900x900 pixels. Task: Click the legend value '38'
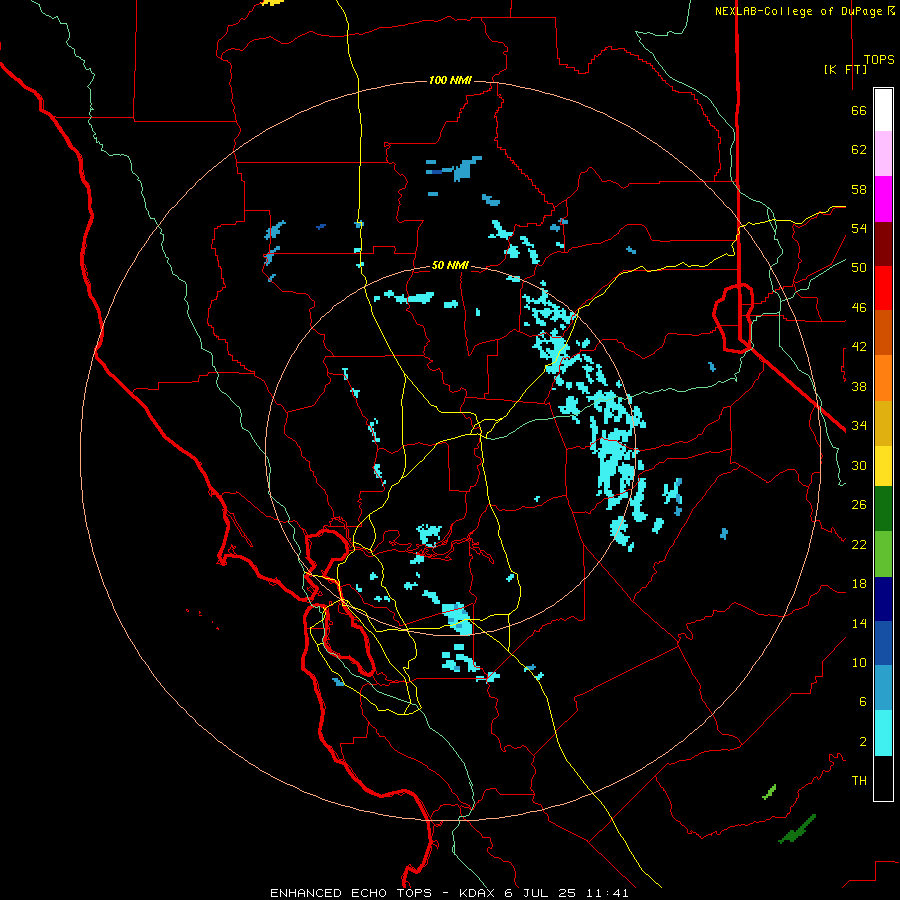pos(859,386)
